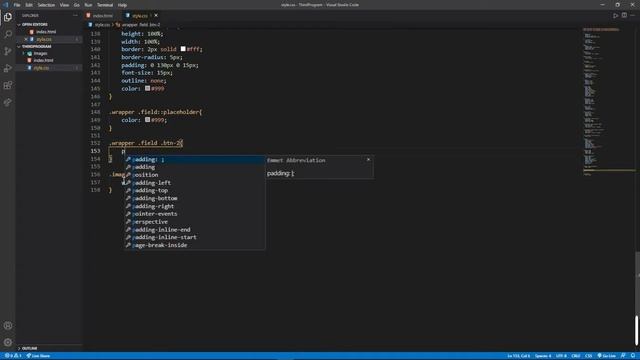Open the Search view in activity bar

8,34
